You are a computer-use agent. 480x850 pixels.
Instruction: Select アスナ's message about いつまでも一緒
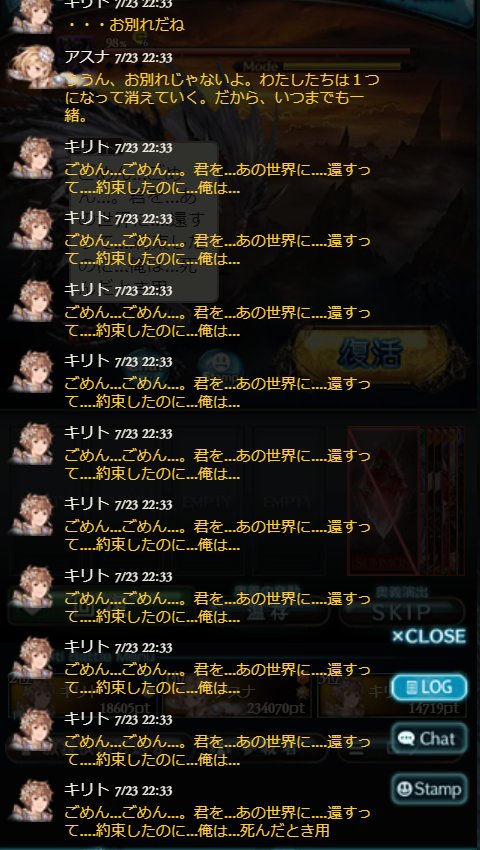pyautogui.click(x=222, y=99)
